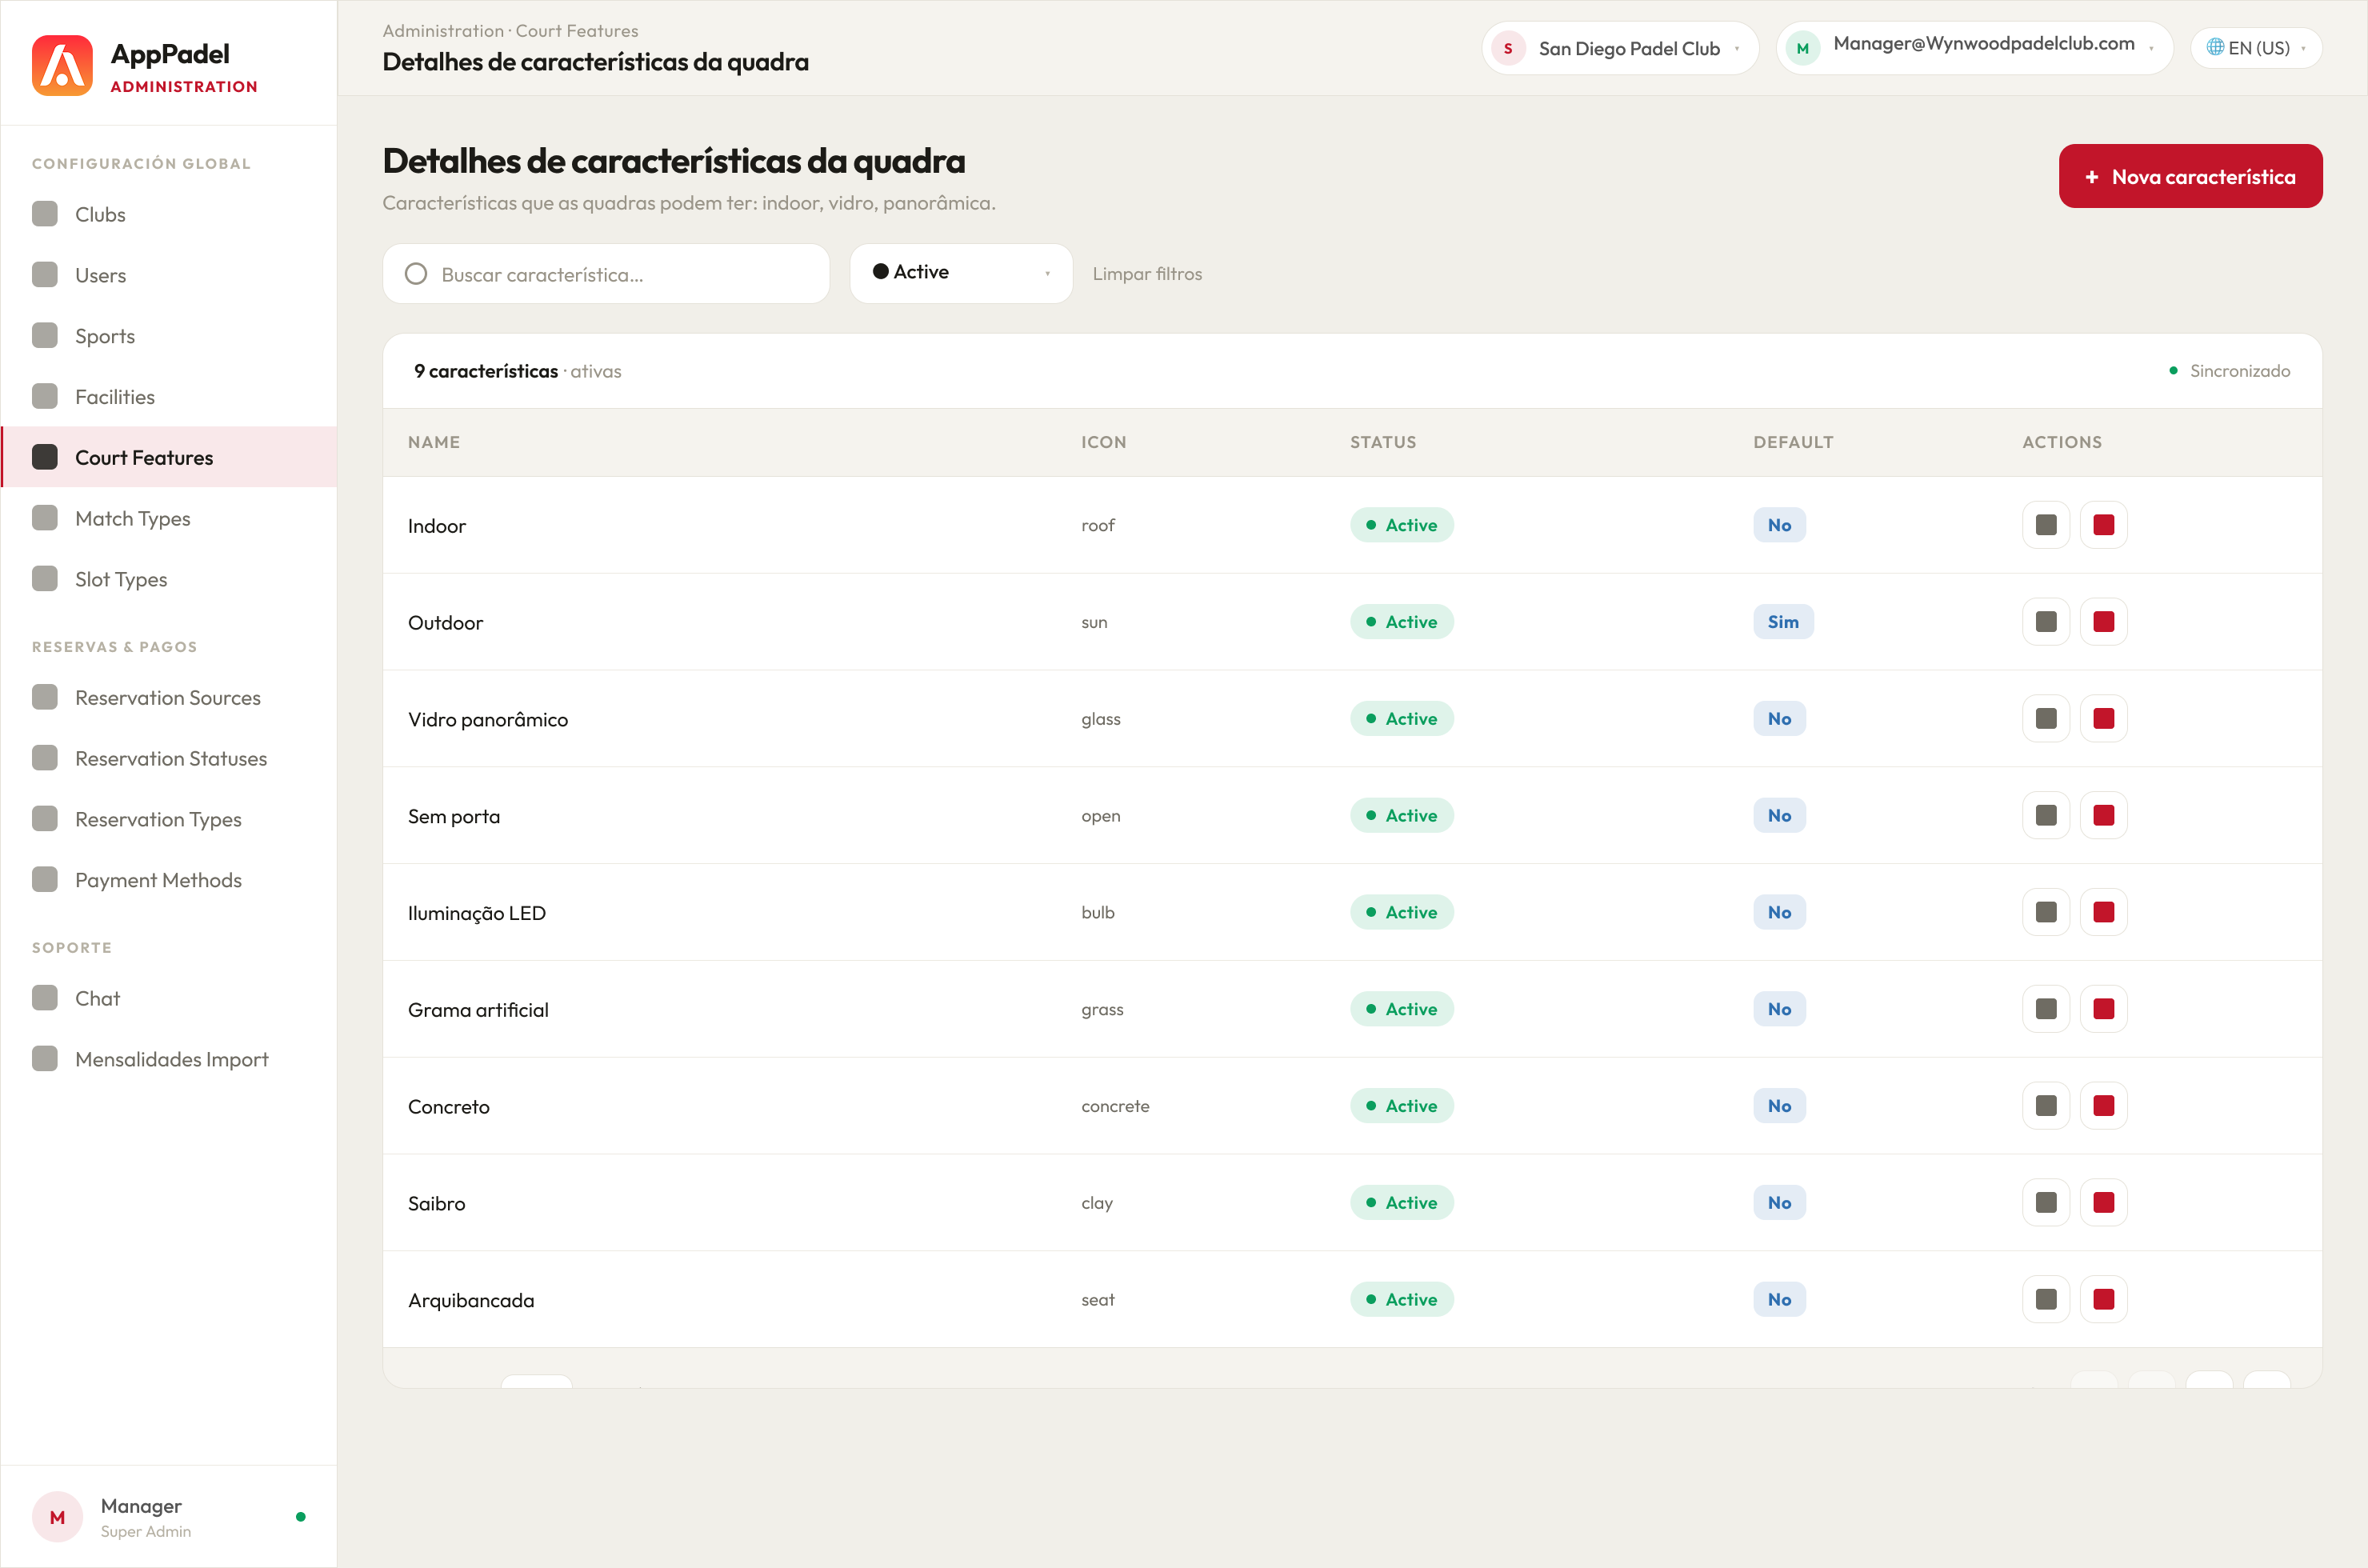Image resolution: width=2368 pixels, height=1568 pixels.
Task: Open the Manager account email dropdown
Action: tap(1975, 48)
